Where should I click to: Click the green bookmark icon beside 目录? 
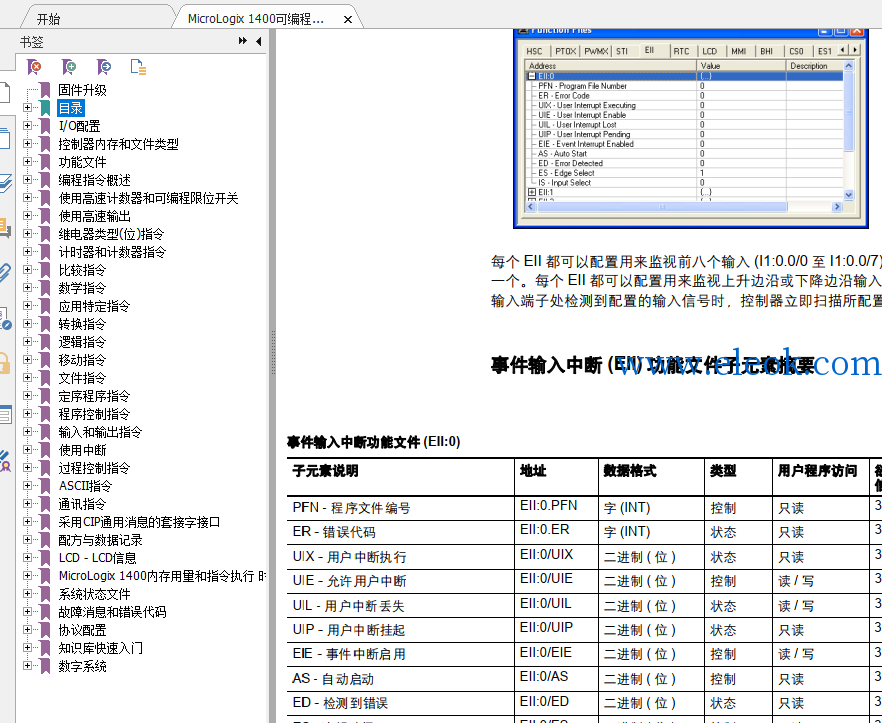(x=46, y=108)
